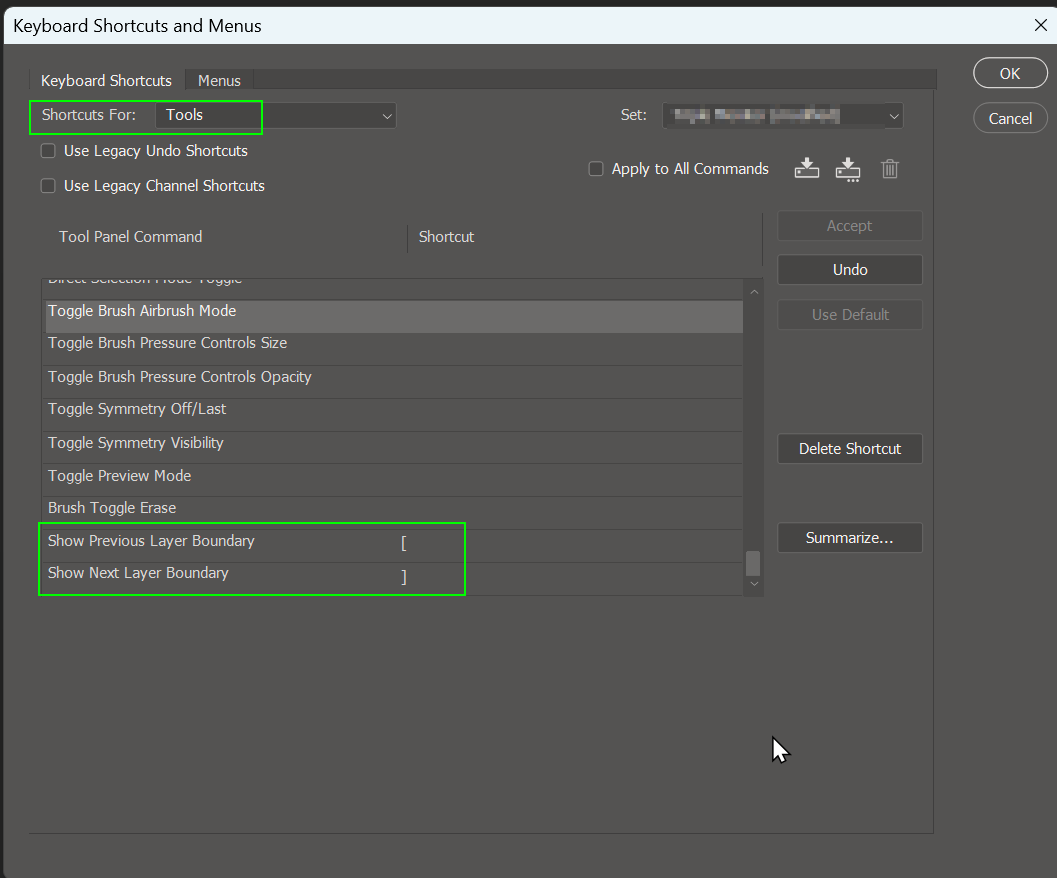Create a new set based on current set
Viewport: 1057px width, 878px height.
pyautogui.click(x=847, y=168)
